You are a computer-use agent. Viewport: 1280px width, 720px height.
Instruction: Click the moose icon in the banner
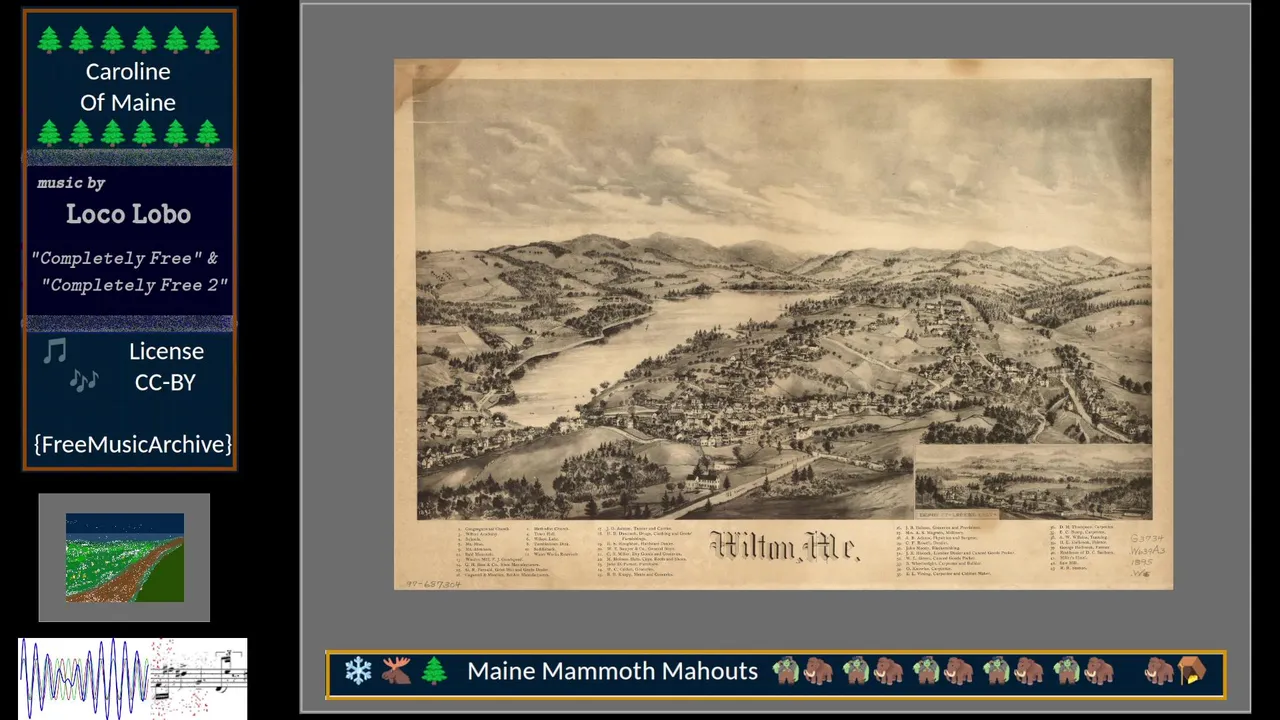coord(396,671)
